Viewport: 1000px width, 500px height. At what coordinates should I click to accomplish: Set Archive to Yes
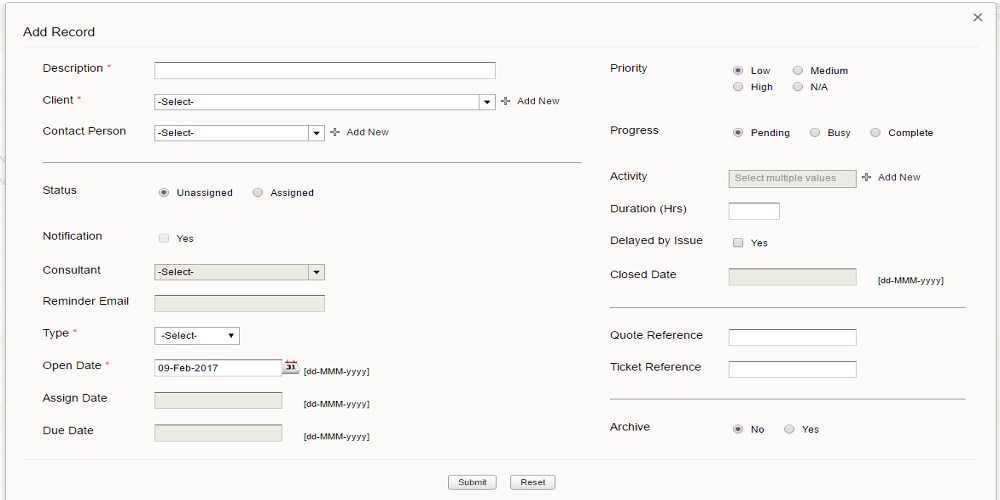[x=789, y=429]
